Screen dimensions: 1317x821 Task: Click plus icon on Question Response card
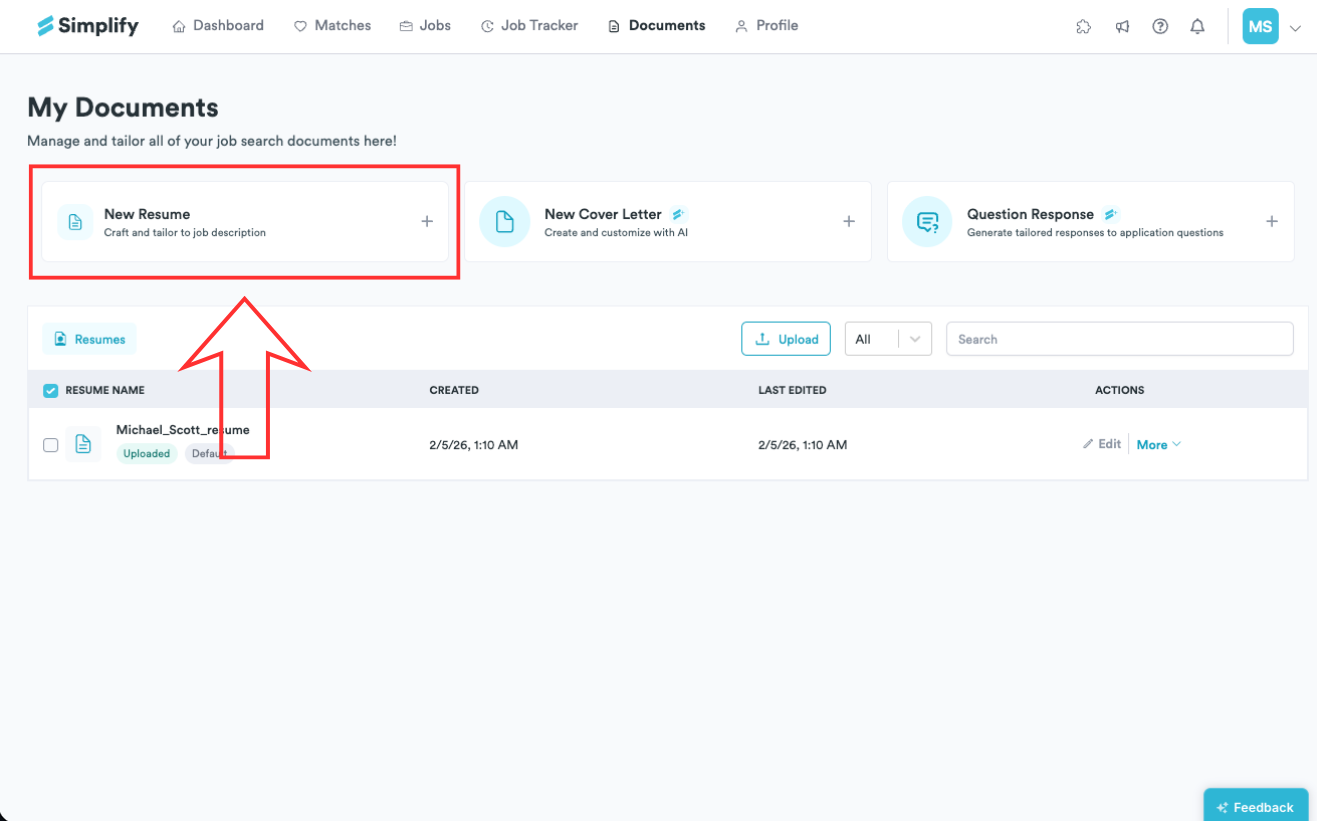(1272, 222)
